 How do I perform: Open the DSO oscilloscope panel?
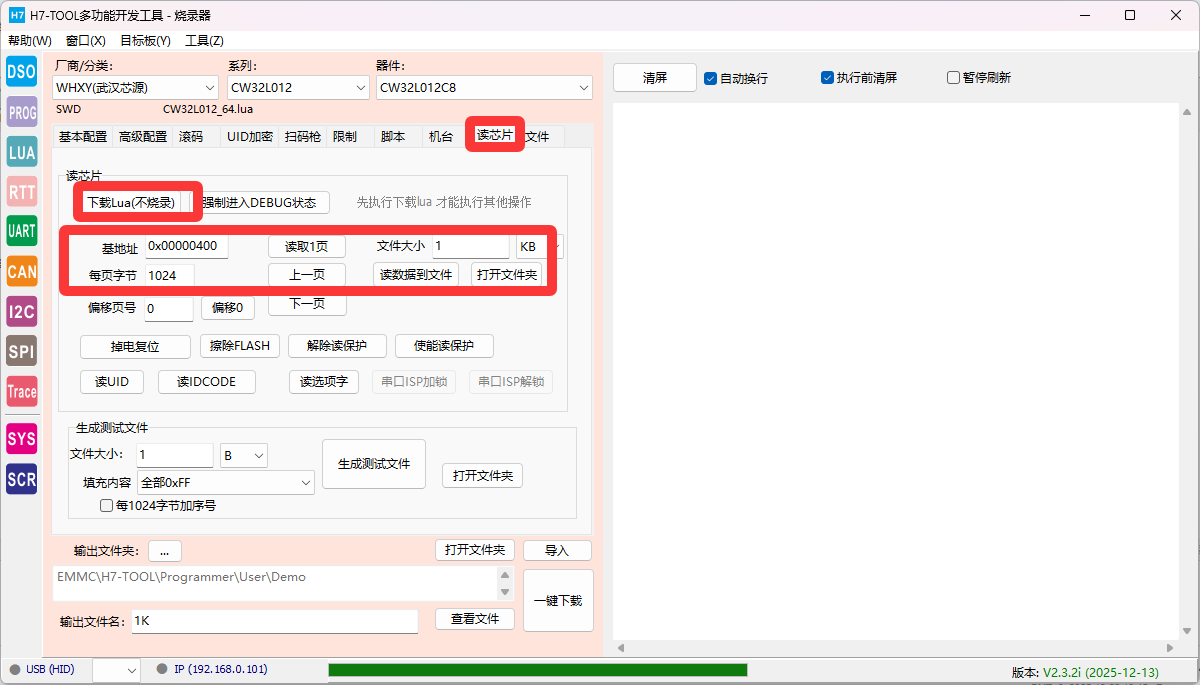point(21,72)
